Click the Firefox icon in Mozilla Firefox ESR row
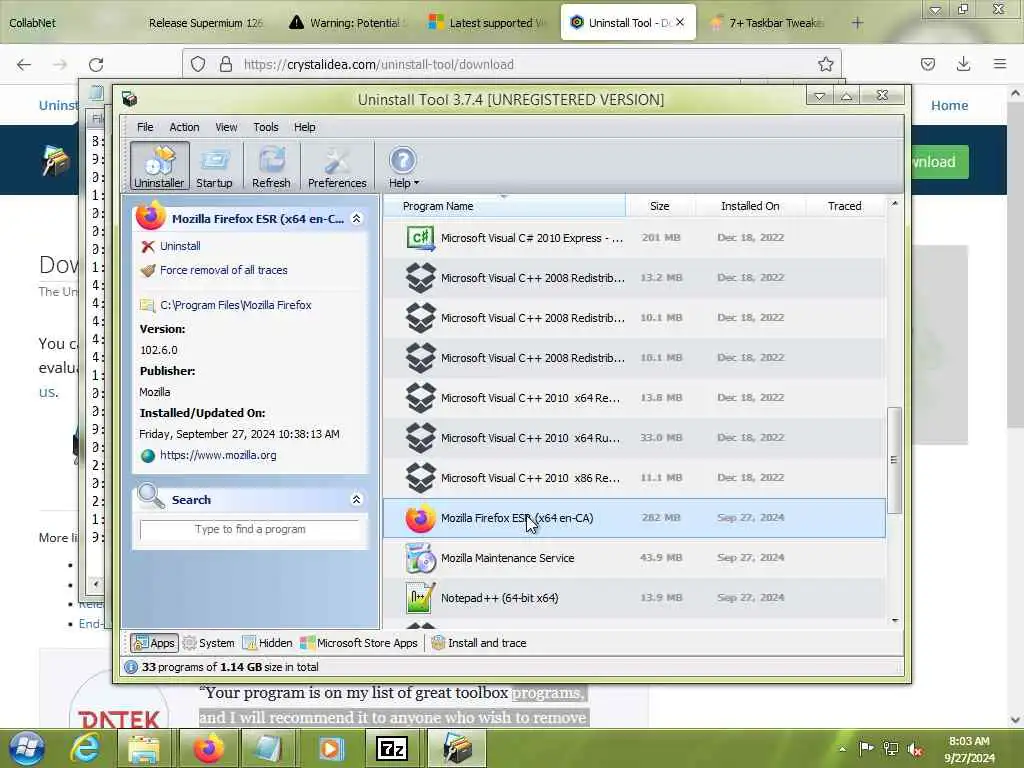The width and height of the screenshot is (1024, 768). (421, 519)
